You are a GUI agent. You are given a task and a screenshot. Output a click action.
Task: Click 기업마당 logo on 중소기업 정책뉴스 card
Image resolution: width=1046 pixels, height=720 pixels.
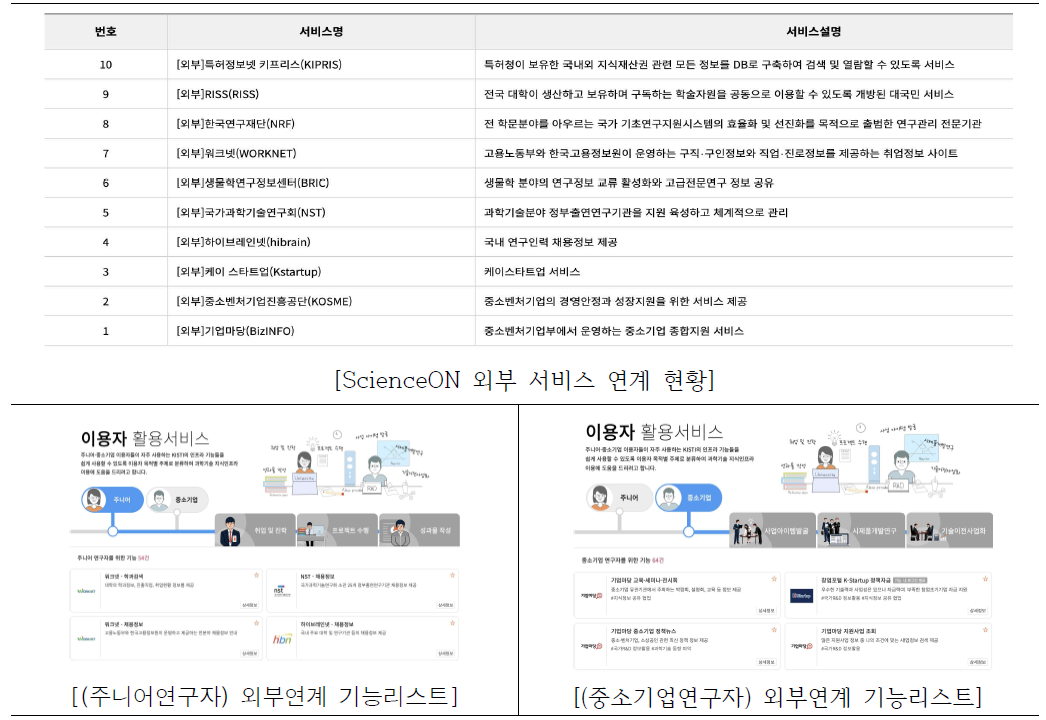[x=592, y=646]
